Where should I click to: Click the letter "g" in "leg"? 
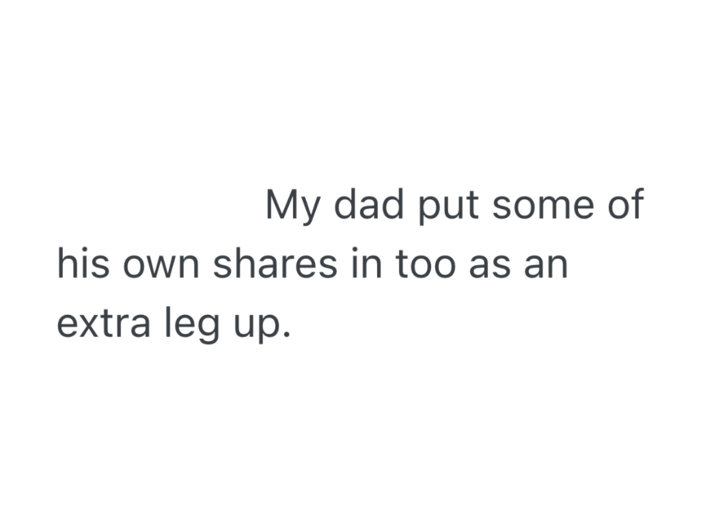(x=208, y=329)
